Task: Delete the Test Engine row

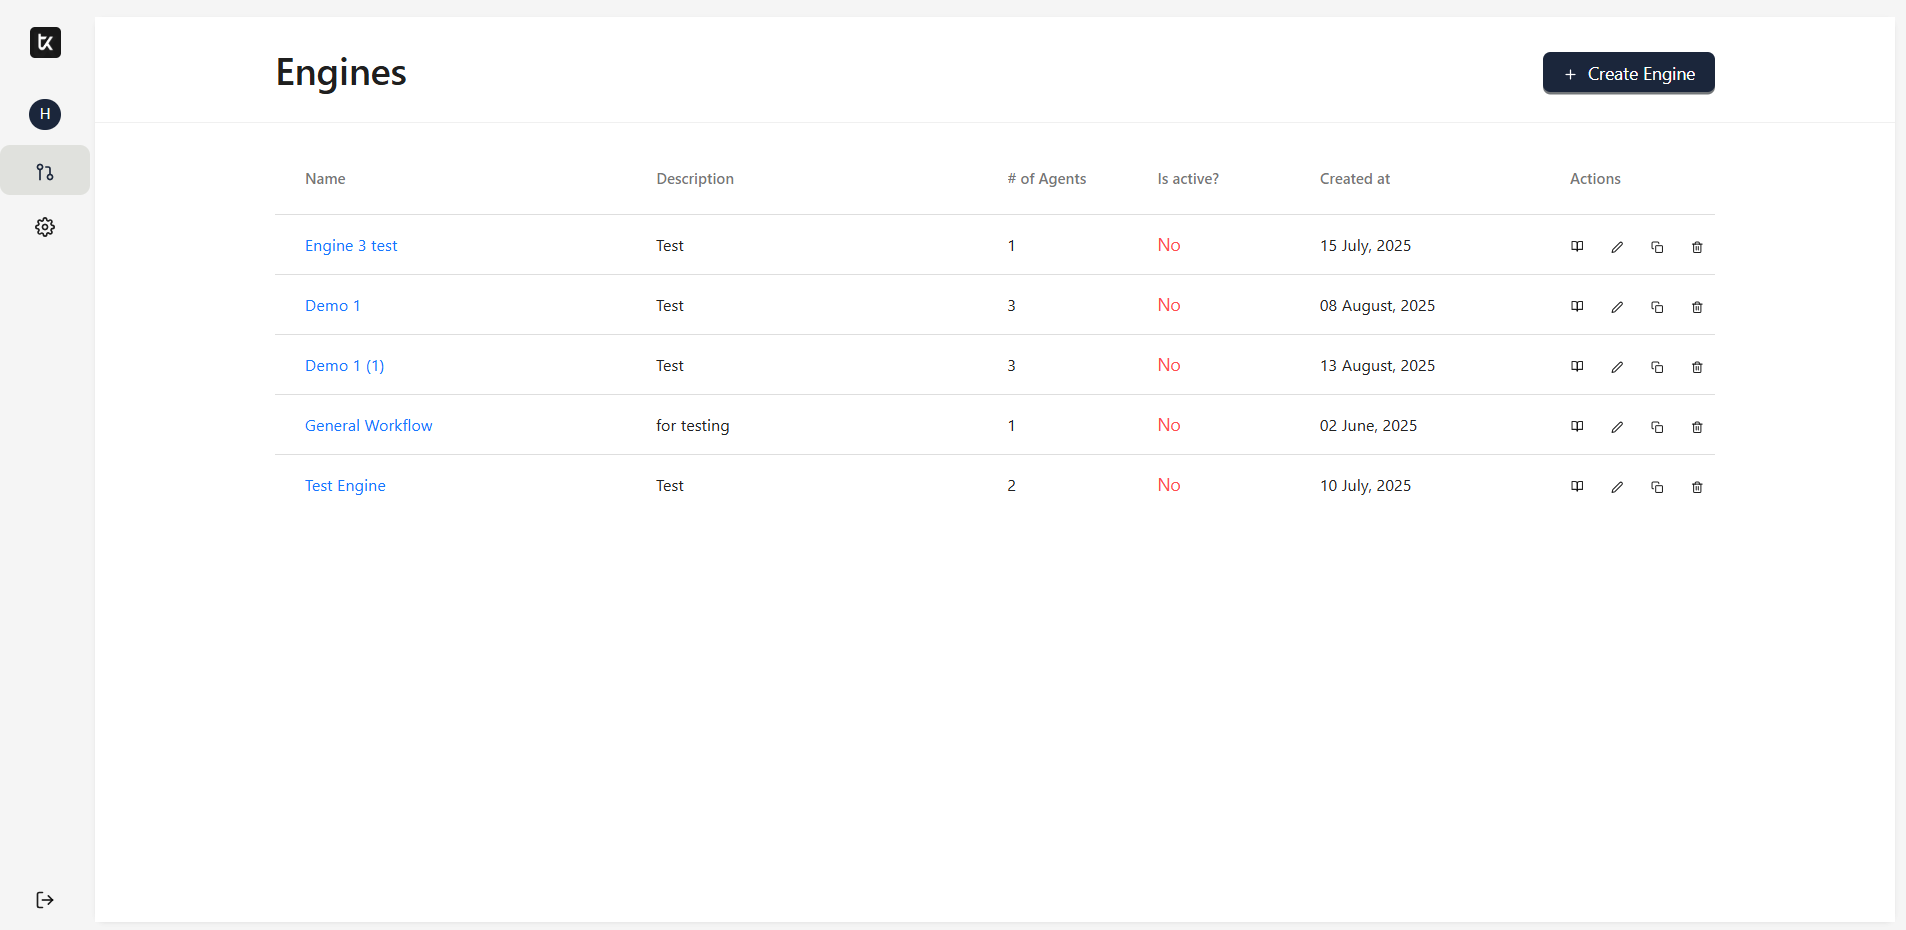Action: 1697,487
